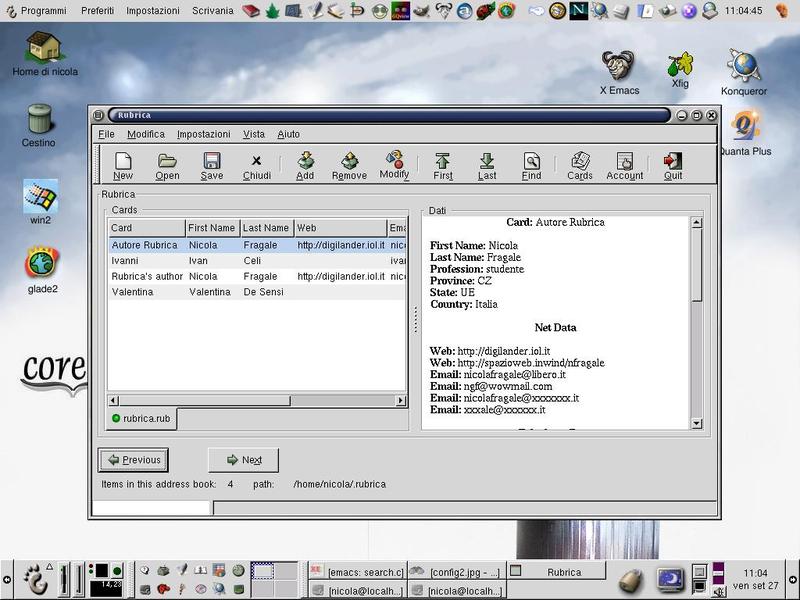This screenshot has height=600, width=800.
Task: Open the Find tool
Action: (532, 166)
